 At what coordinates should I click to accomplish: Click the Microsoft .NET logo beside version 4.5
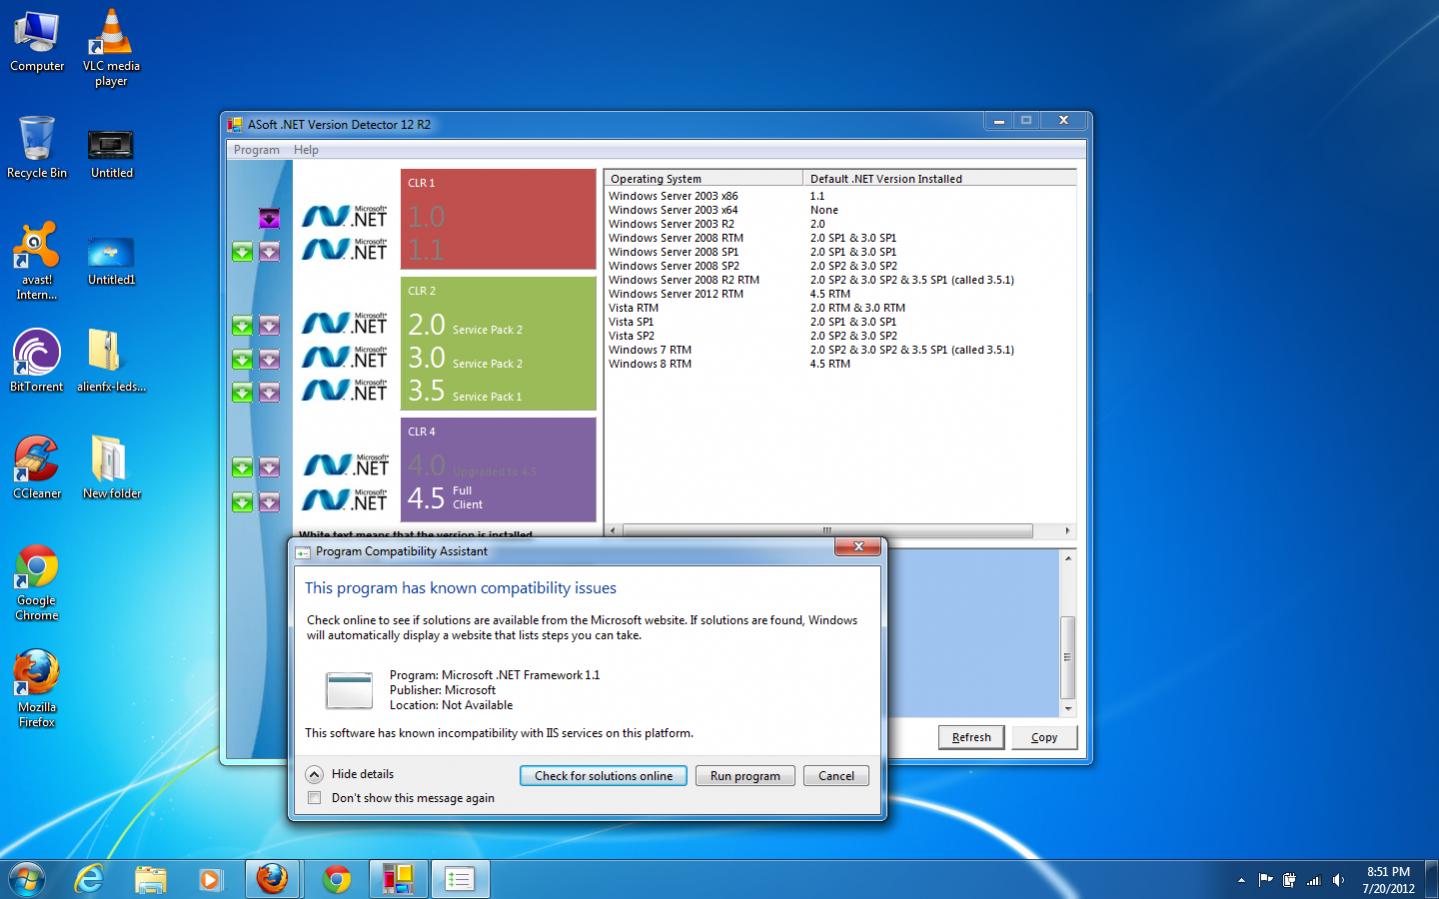345,498
